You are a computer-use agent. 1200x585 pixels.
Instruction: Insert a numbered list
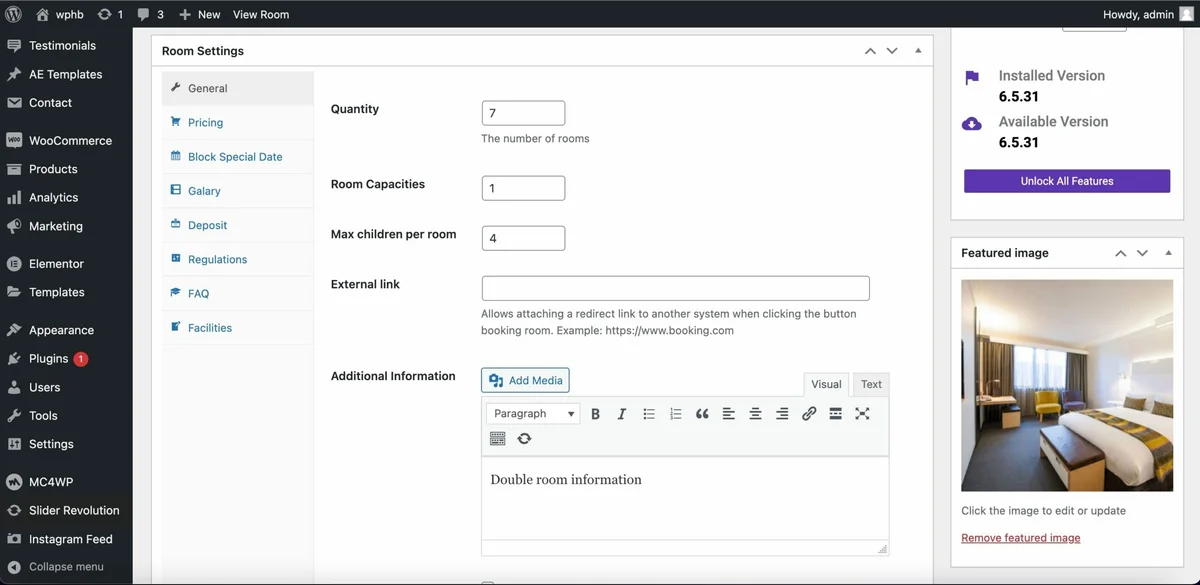(675, 414)
